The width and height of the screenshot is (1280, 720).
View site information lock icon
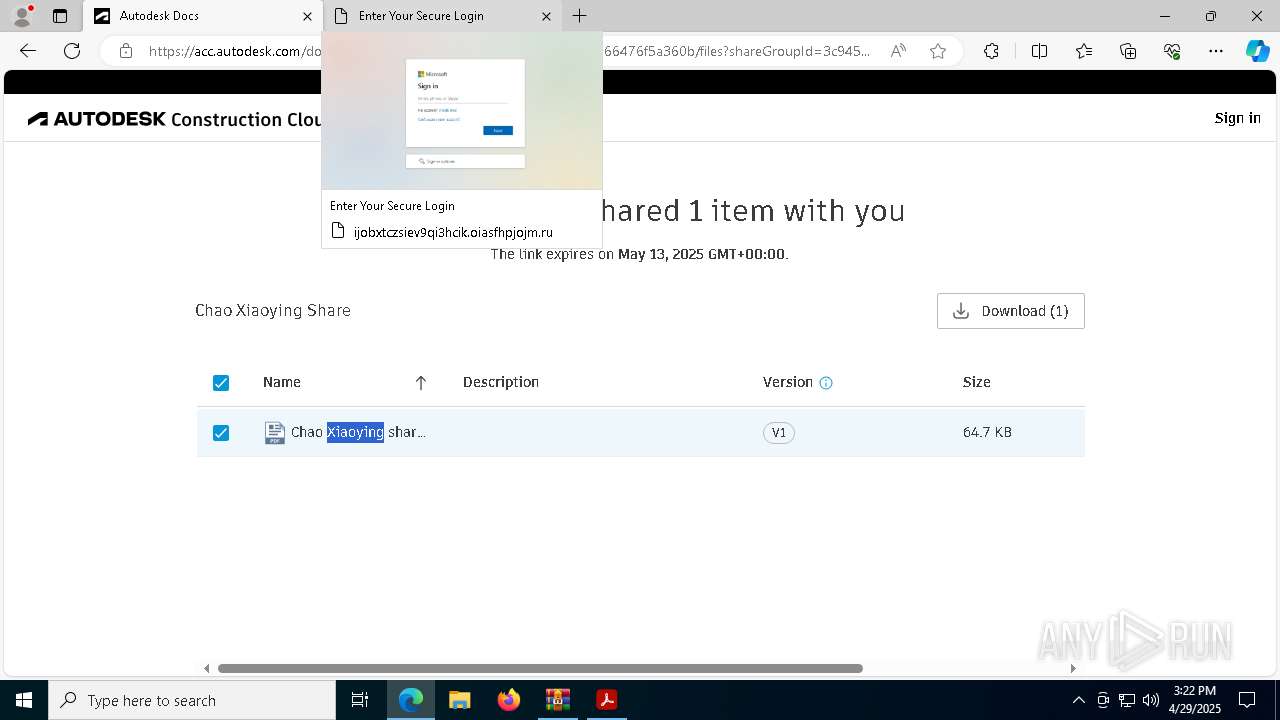pos(126,51)
